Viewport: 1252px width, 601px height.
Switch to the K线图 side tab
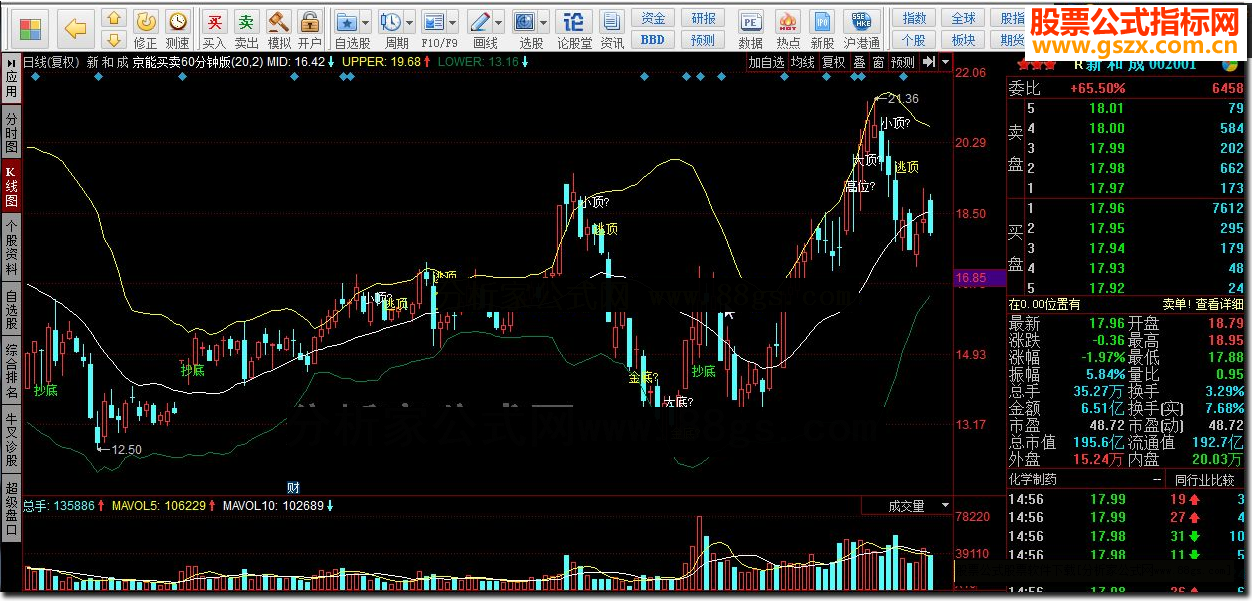point(11,186)
